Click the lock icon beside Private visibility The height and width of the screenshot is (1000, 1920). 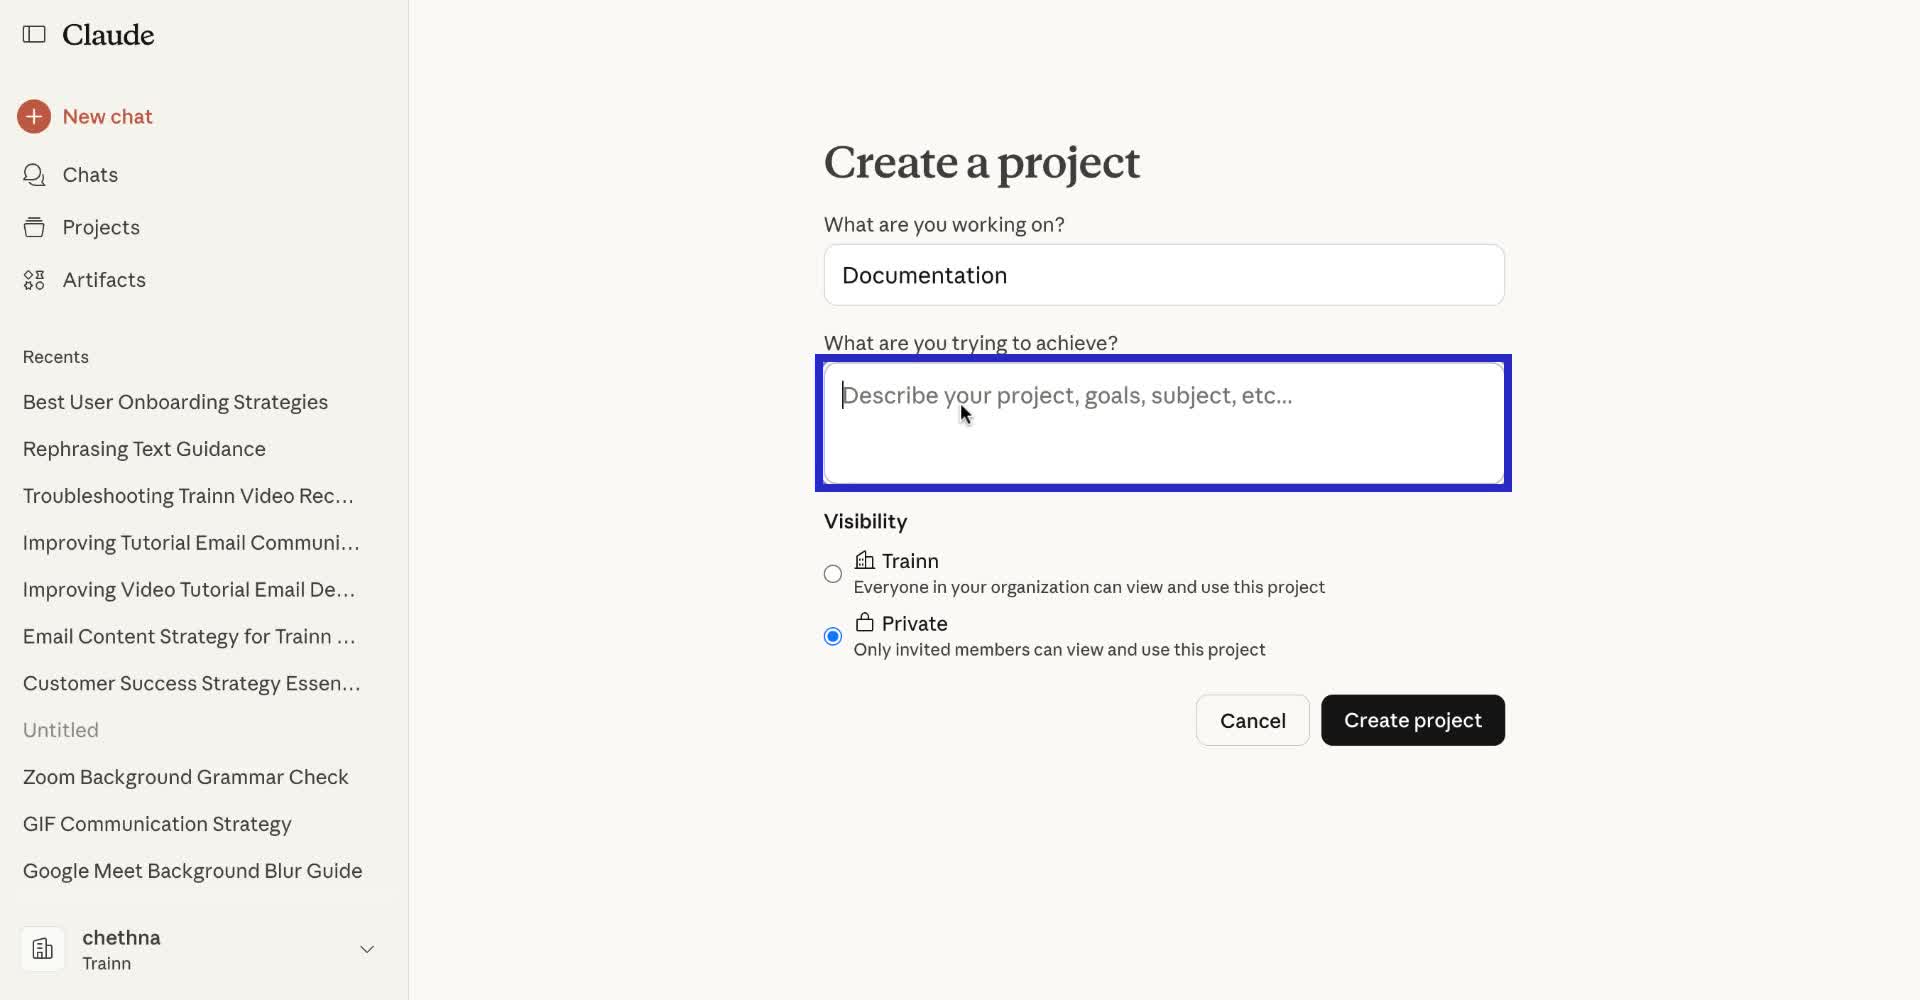(x=865, y=622)
